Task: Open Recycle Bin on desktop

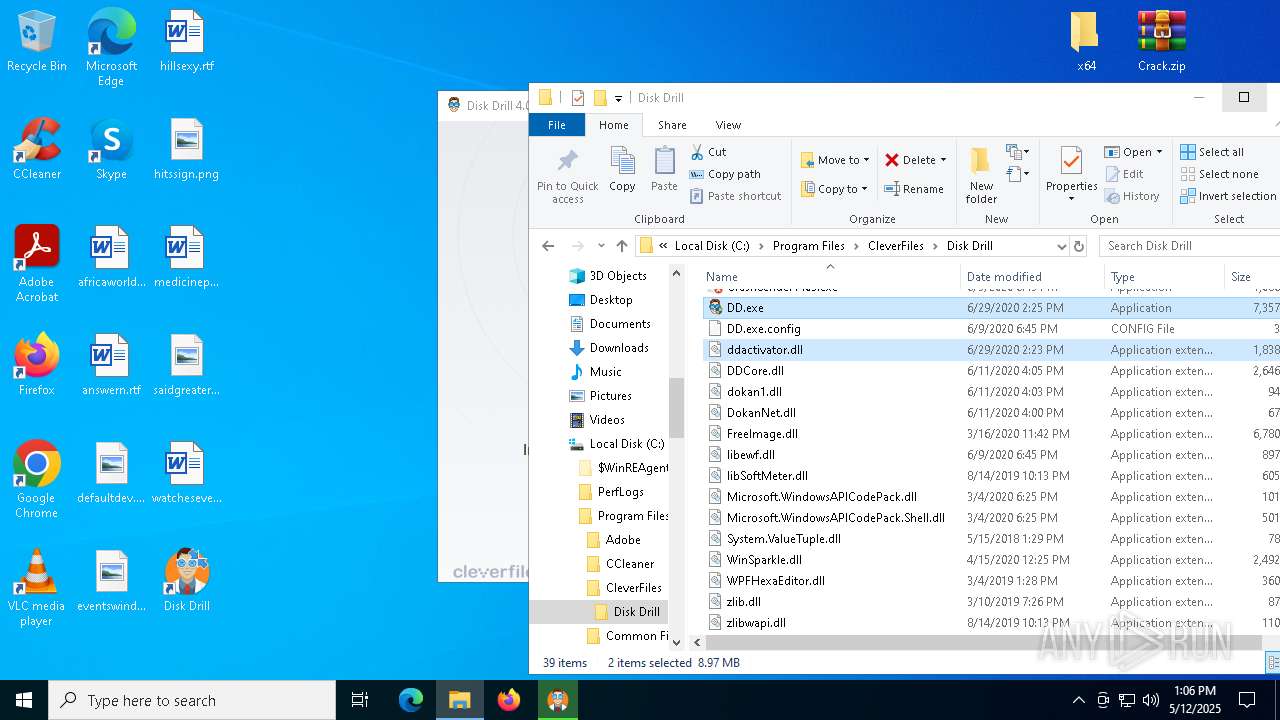Action: (37, 42)
